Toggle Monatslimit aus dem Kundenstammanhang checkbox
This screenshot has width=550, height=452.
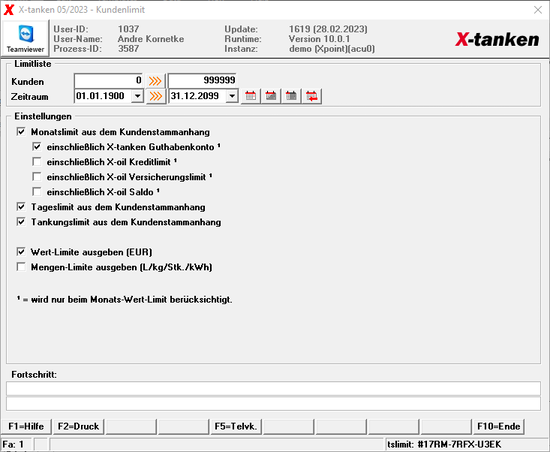pyautogui.click(x=21, y=131)
